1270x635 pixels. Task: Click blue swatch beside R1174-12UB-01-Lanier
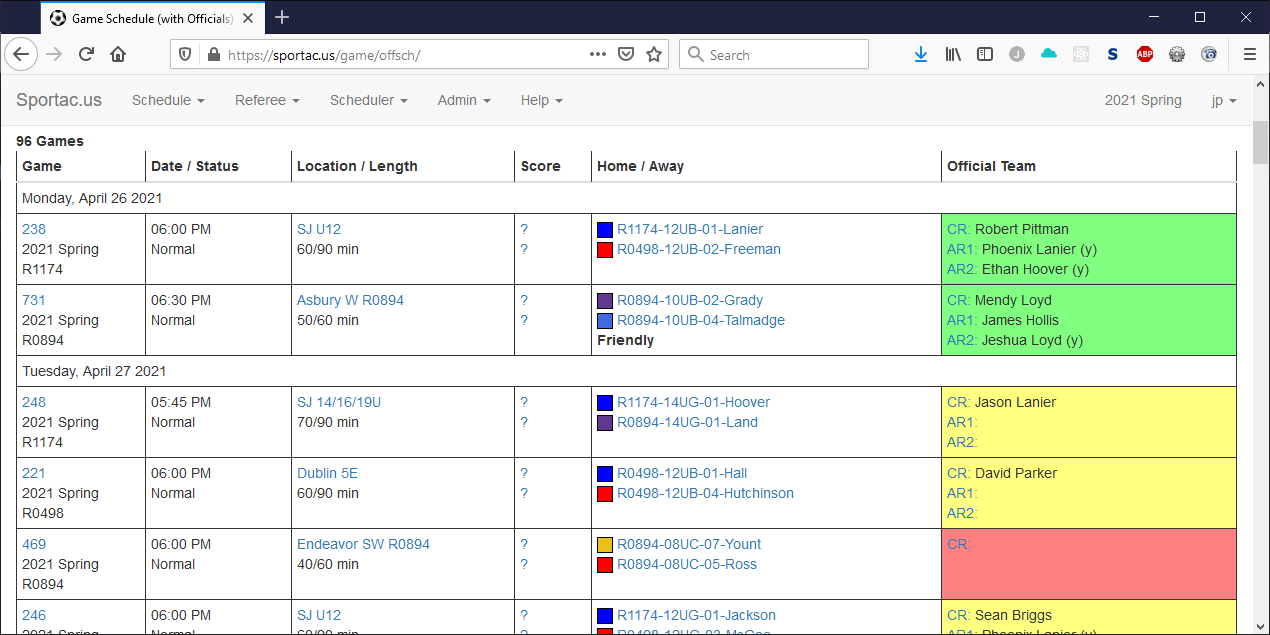tap(605, 230)
